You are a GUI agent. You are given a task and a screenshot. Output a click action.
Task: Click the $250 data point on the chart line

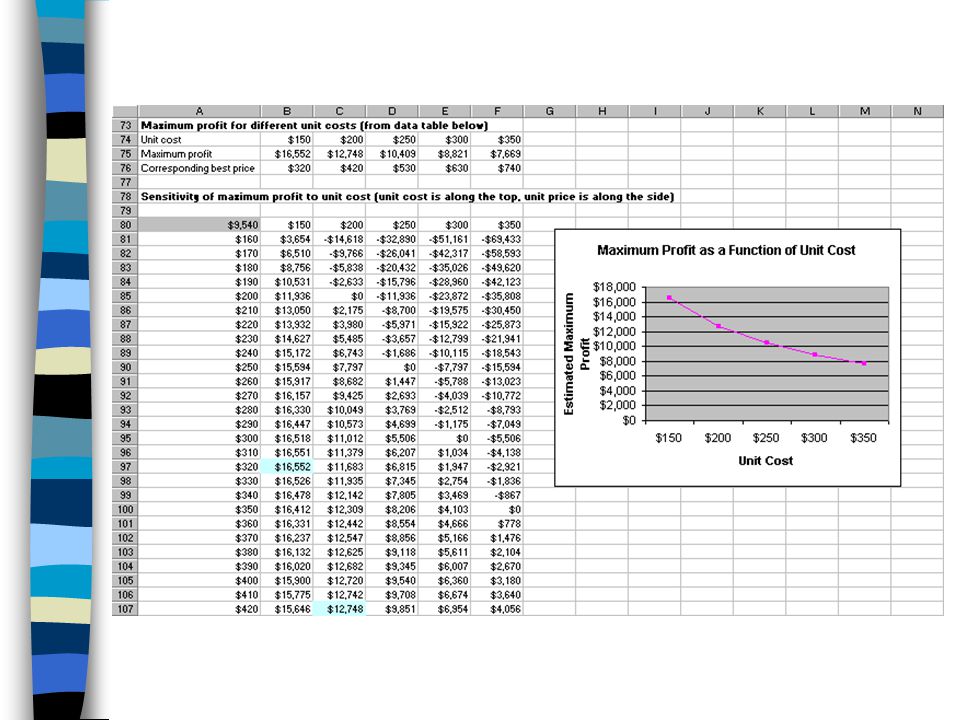(767, 342)
